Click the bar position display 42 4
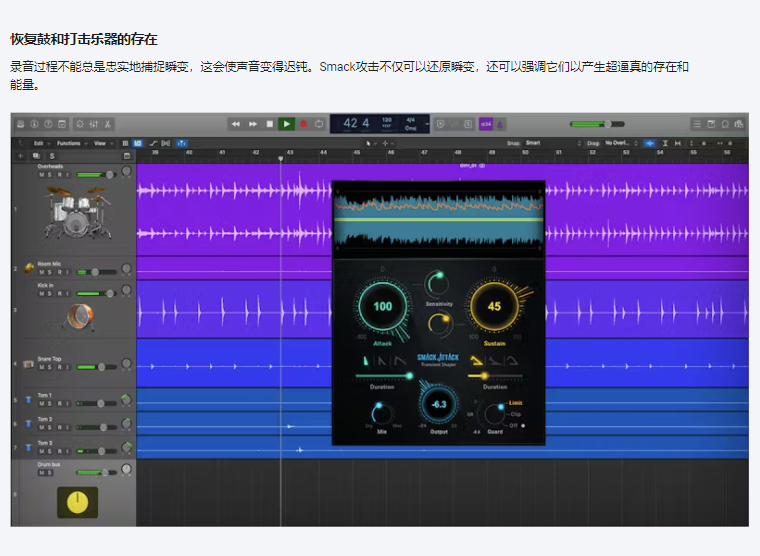 [x=356, y=123]
